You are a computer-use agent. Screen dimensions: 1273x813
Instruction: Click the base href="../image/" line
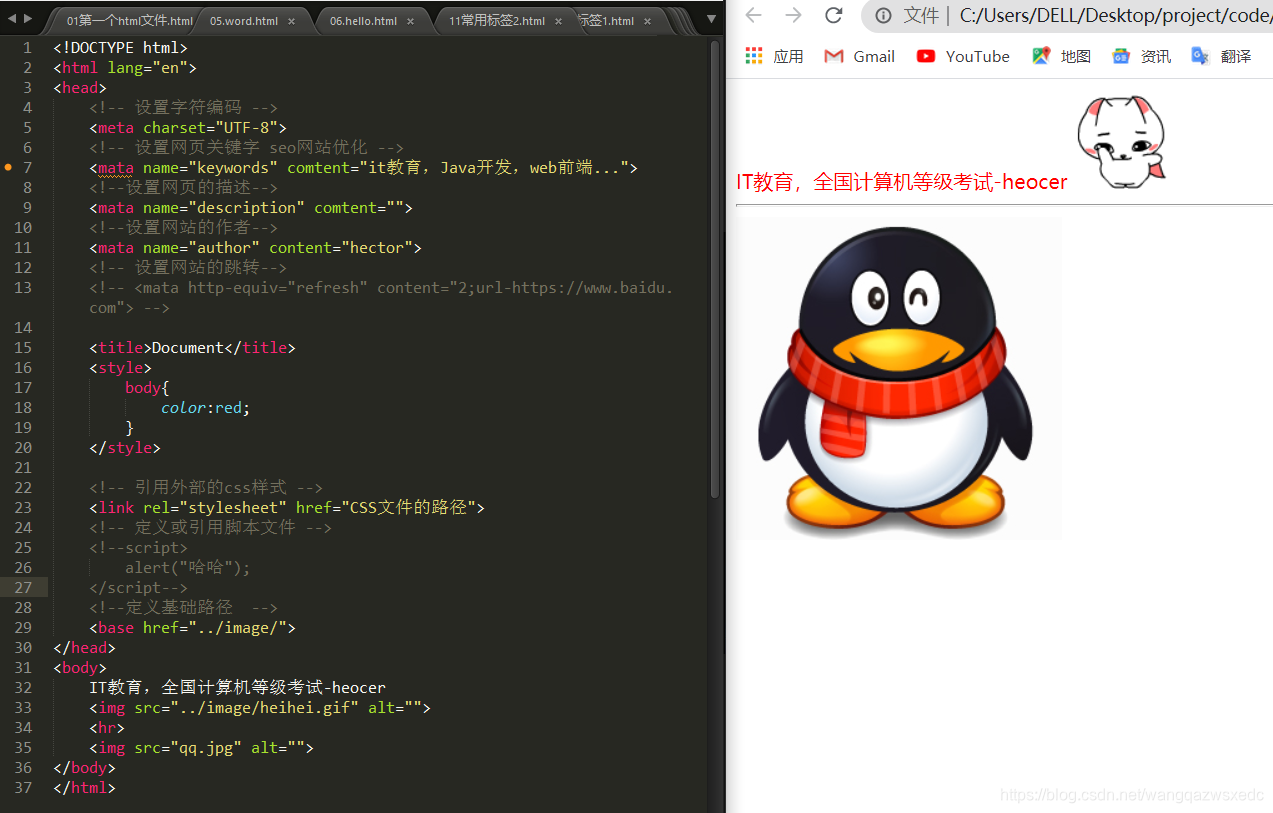(x=192, y=627)
